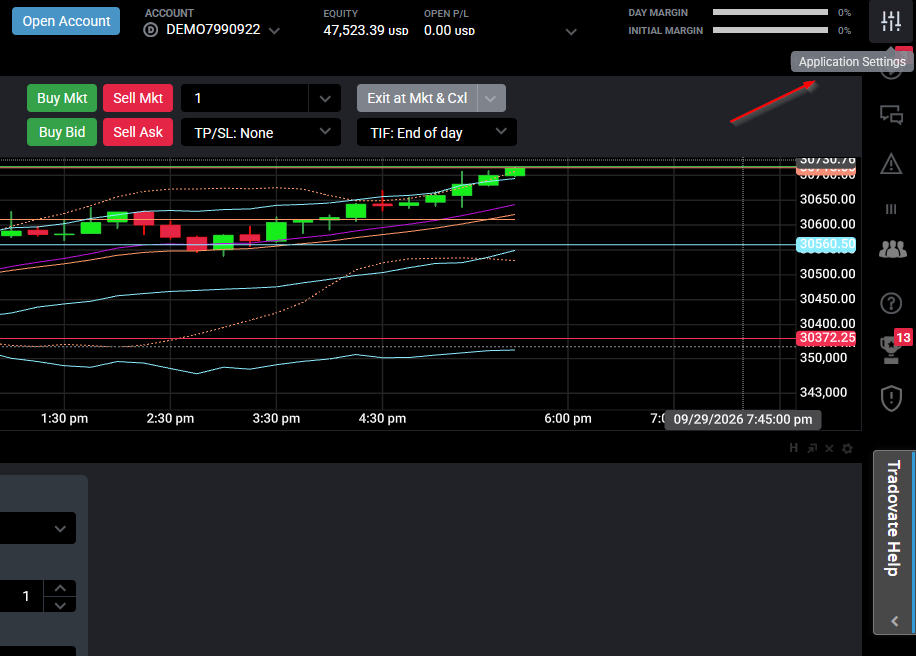
Task: Click Buy Bid button
Action: tap(62, 132)
